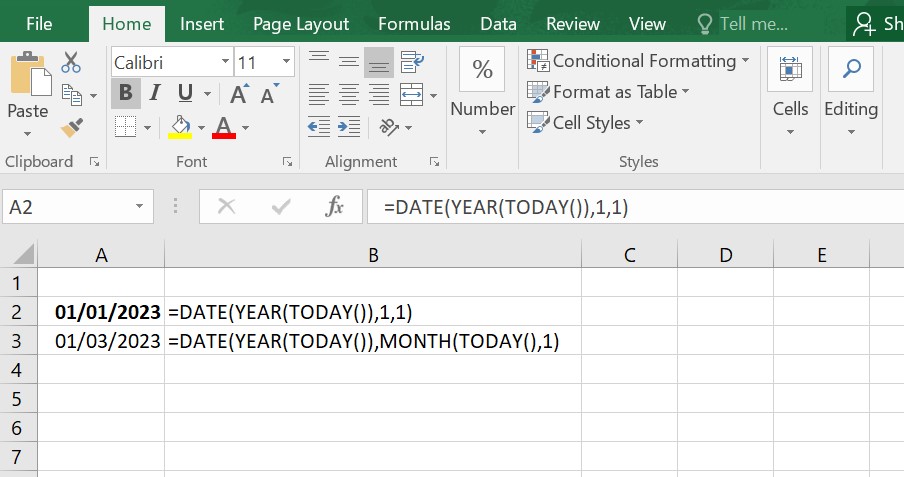Image resolution: width=904 pixels, height=477 pixels.
Task: Click the Merge & Center icon
Action: tap(411, 95)
